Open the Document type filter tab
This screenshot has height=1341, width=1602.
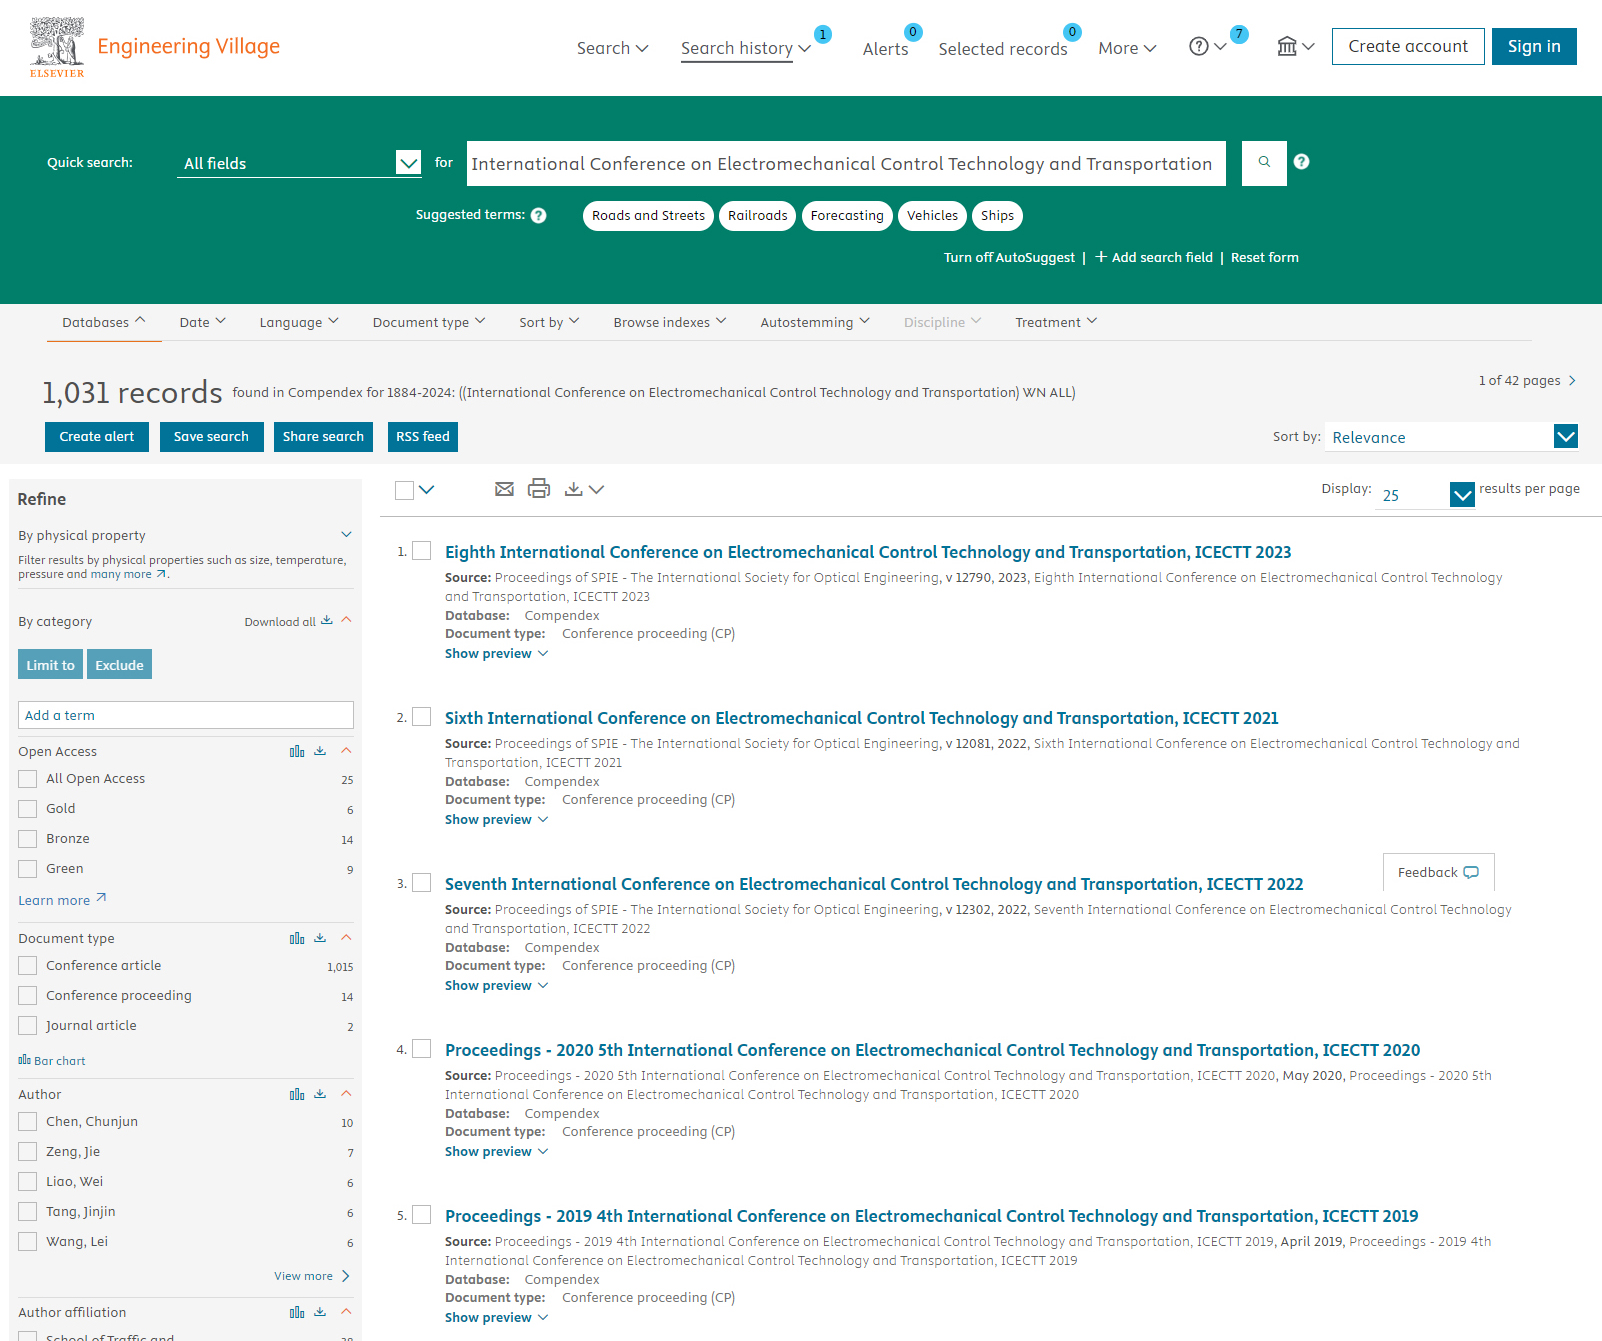[429, 322]
